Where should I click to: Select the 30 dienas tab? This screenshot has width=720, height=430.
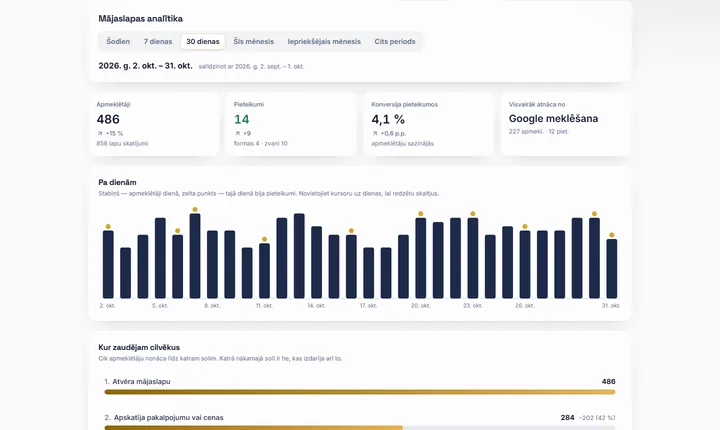(202, 41)
